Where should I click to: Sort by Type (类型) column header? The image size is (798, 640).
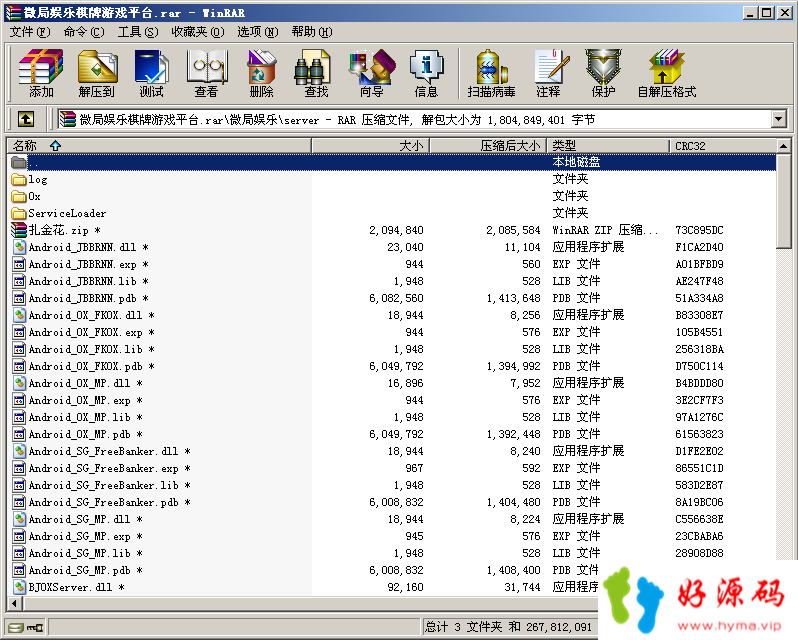(x=608, y=146)
